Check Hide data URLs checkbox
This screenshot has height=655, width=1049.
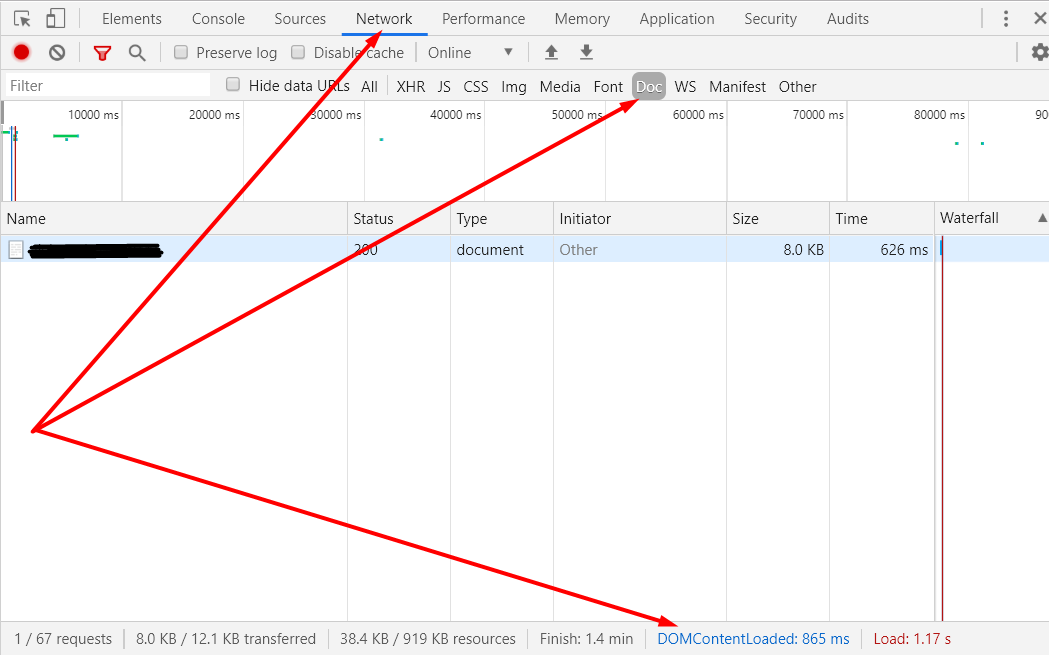tap(233, 84)
